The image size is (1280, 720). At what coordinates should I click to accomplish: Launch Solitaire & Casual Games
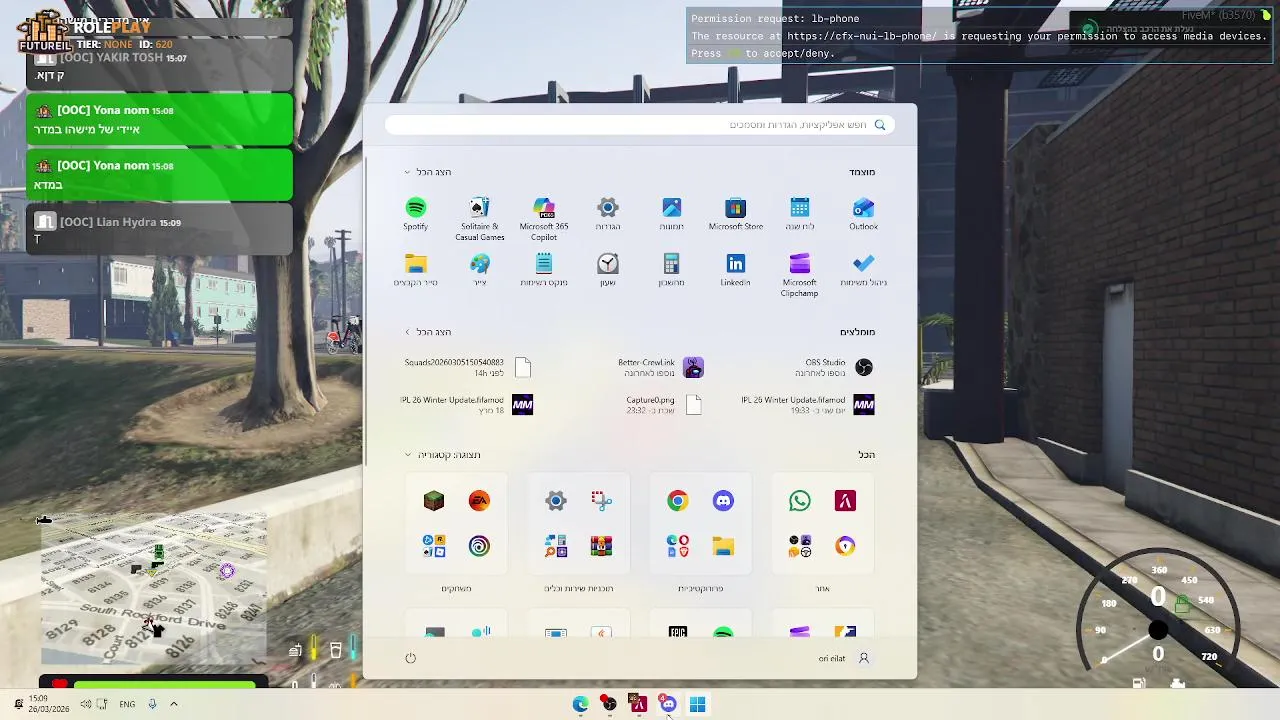480,218
